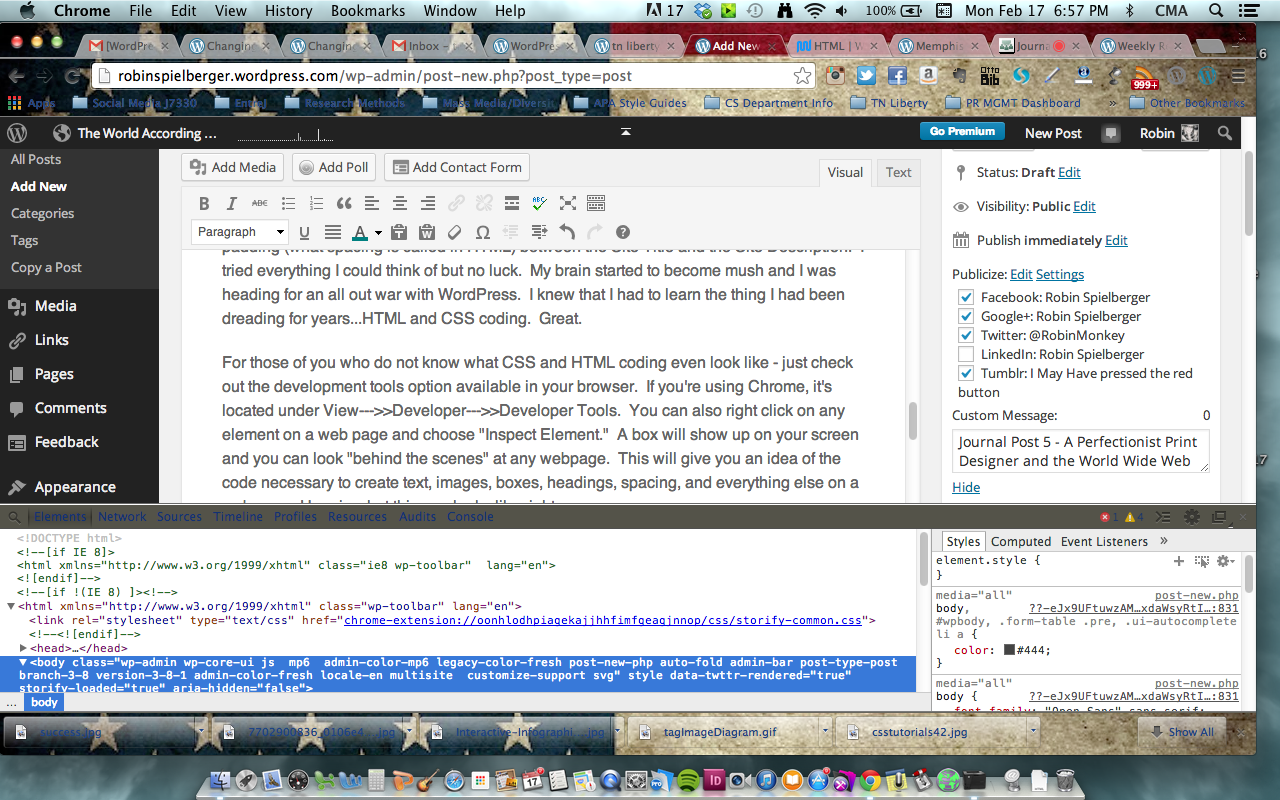The width and height of the screenshot is (1280, 800).
Task: Run the proofread spell-check tool
Action: (x=540, y=203)
